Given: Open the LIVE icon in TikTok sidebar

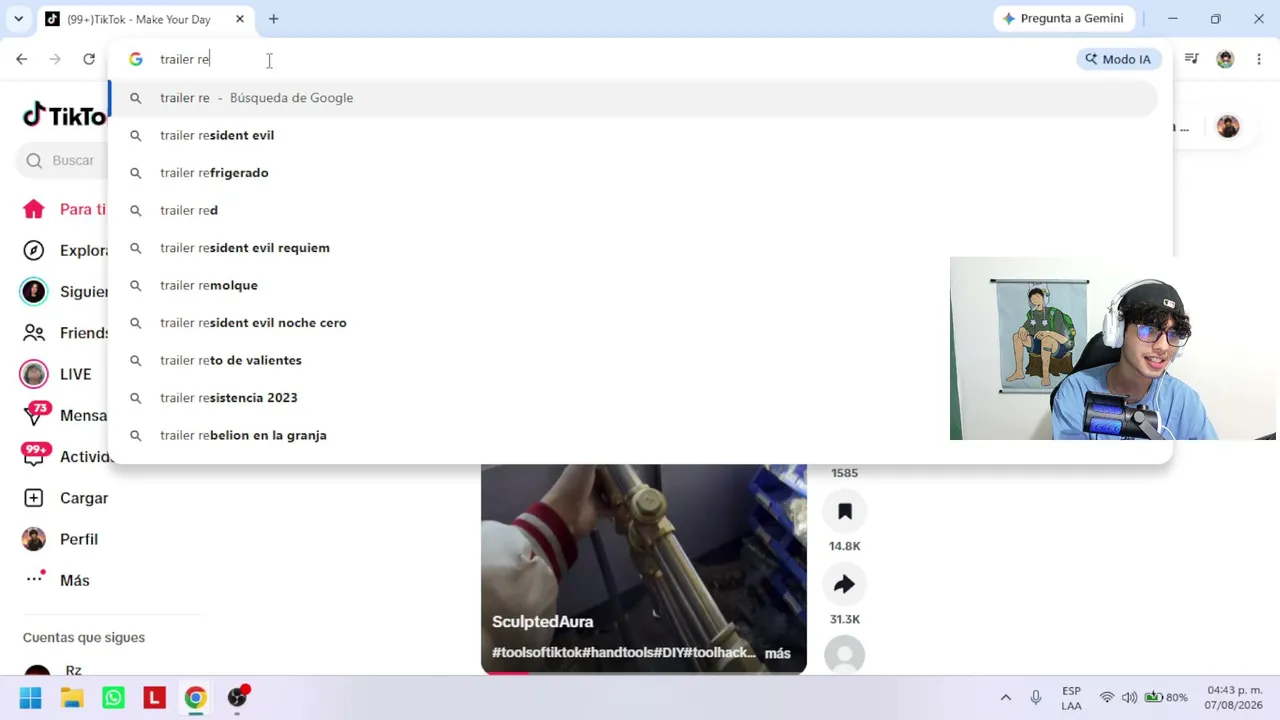Looking at the screenshot, I should point(34,374).
